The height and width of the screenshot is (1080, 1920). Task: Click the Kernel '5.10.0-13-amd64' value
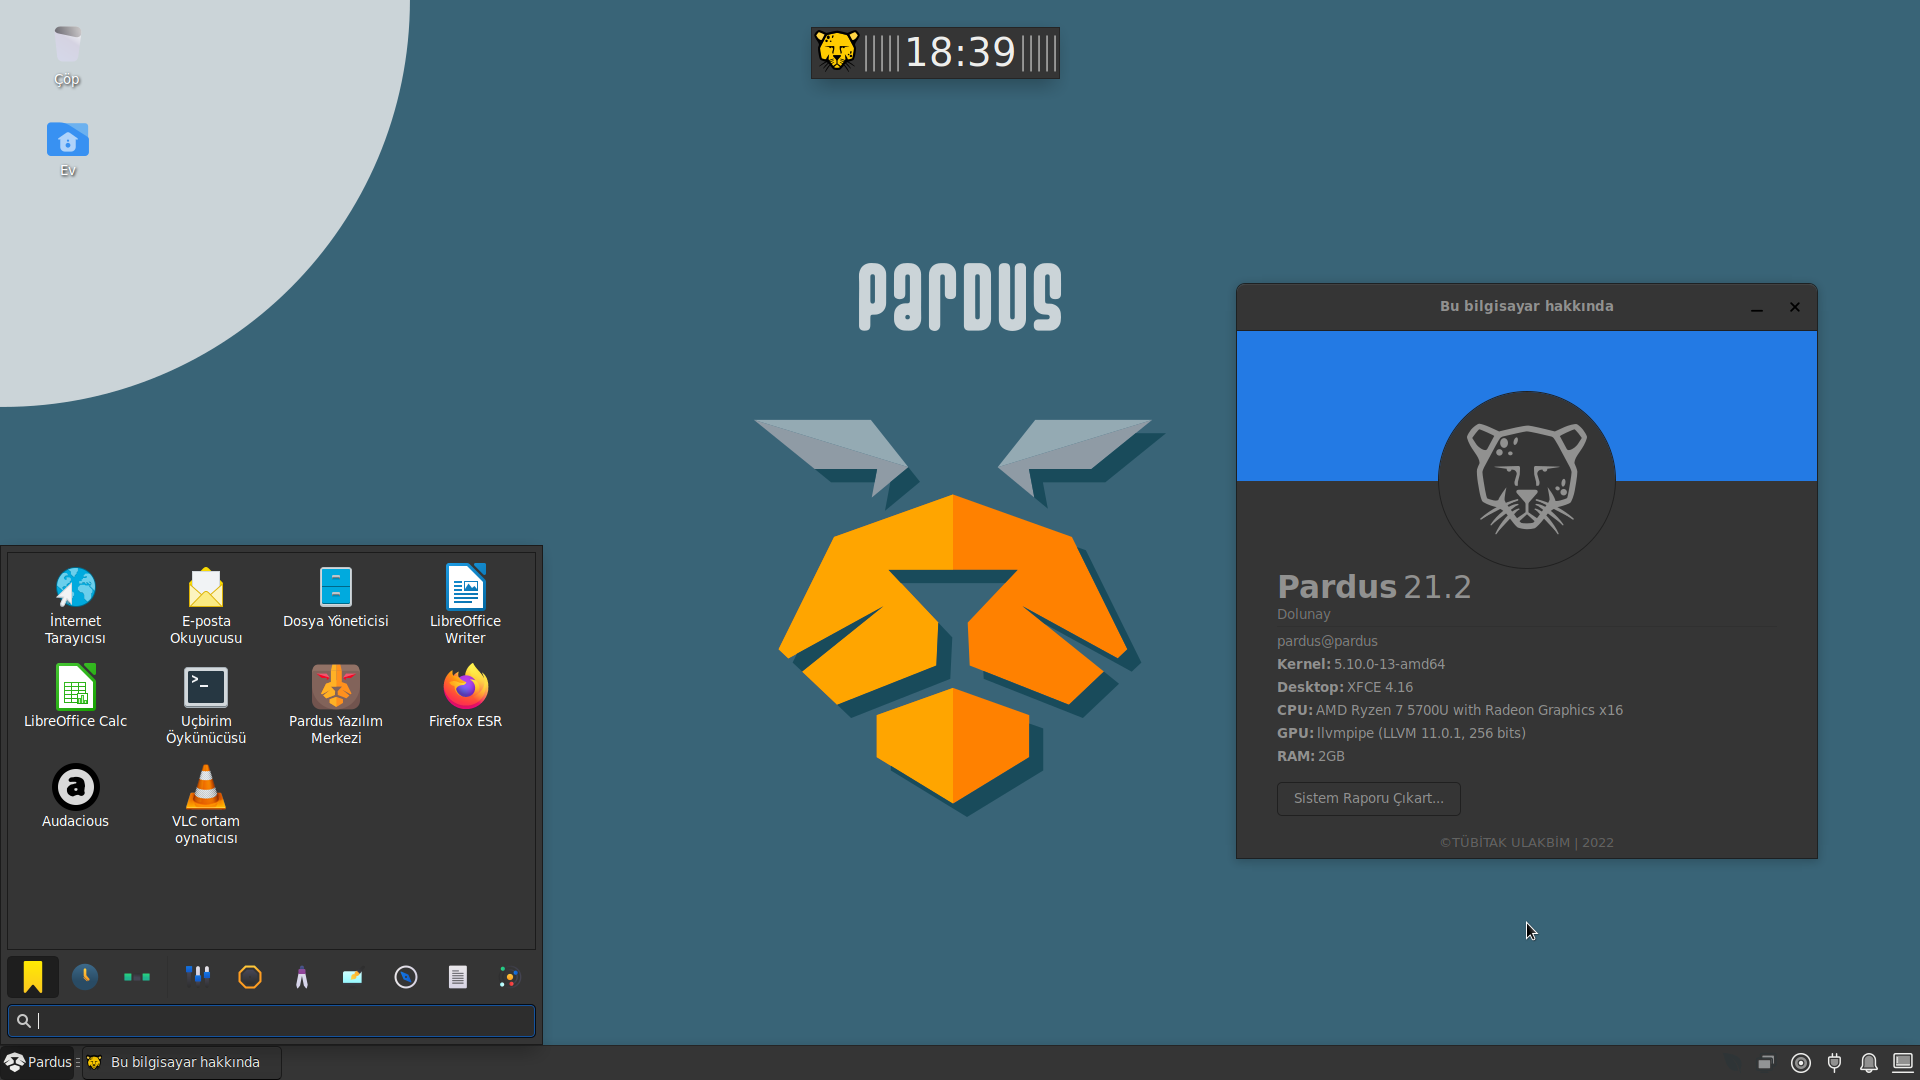pyautogui.click(x=1389, y=664)
